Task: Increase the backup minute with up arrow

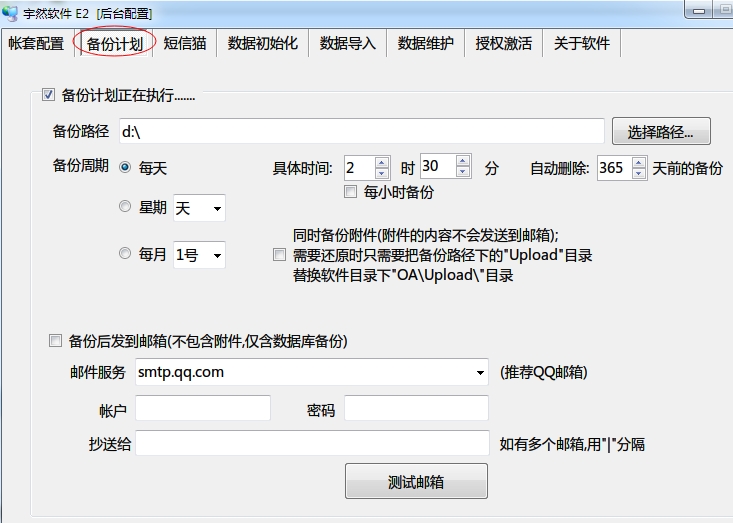Action: pyautogui.click(x=463, y=160)
